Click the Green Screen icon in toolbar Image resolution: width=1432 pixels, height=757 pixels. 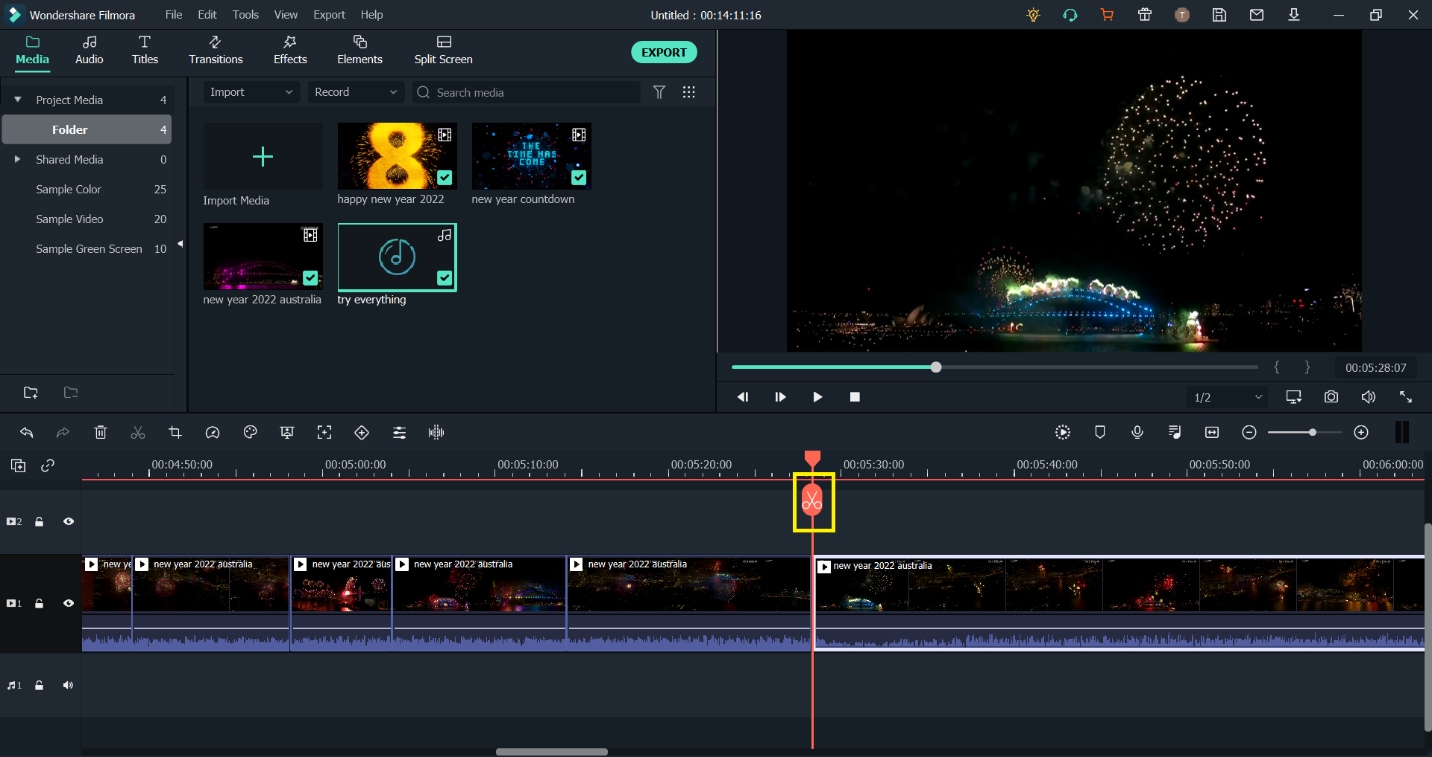point(287,433)
